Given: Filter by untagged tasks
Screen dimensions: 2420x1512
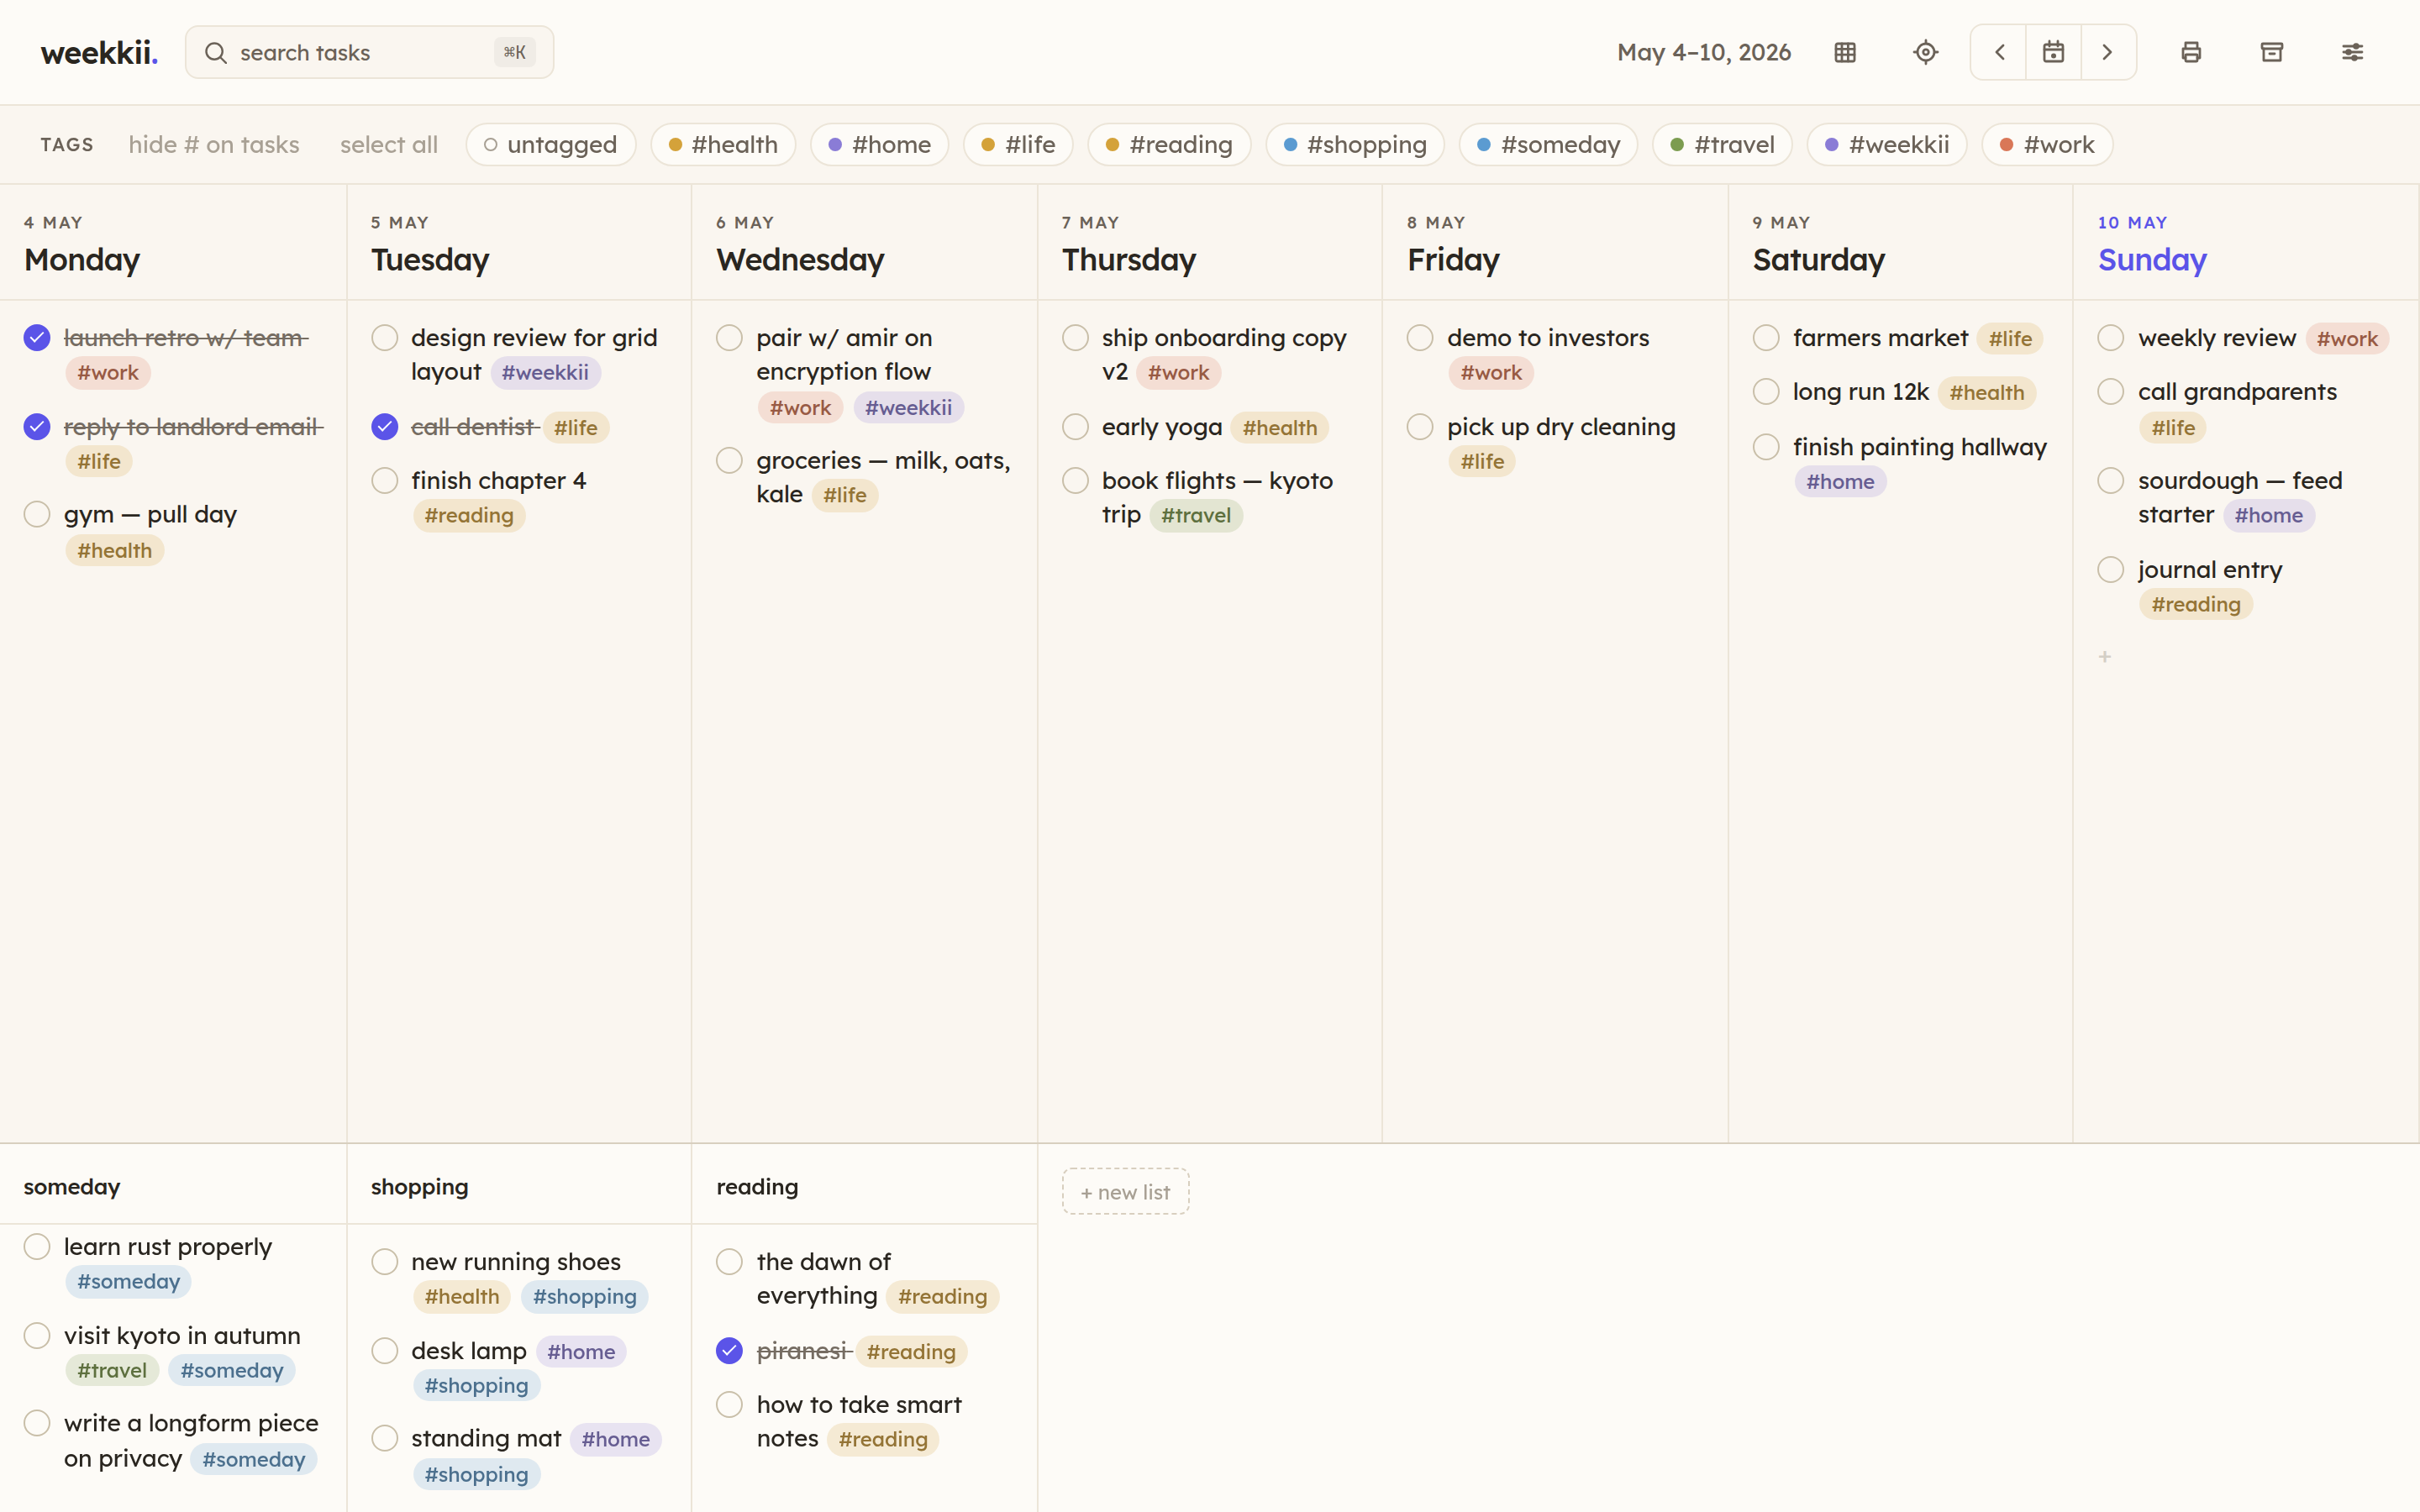Looking at the screenshot, I should click(x=551, y=145).
